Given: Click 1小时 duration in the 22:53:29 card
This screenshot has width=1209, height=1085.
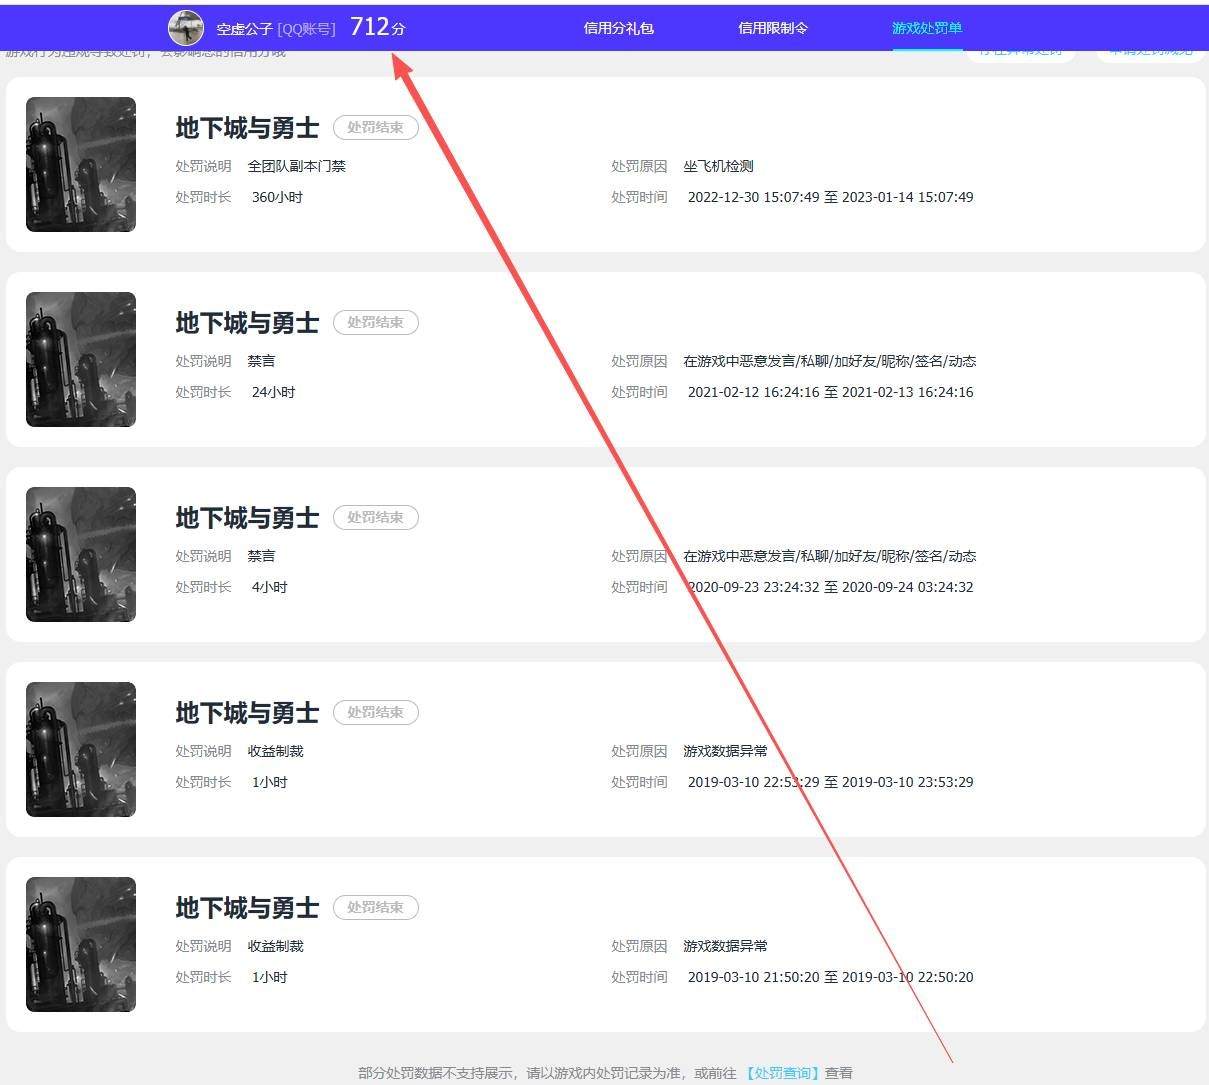Looking at the screenshot, I should (x=269, y=782).
